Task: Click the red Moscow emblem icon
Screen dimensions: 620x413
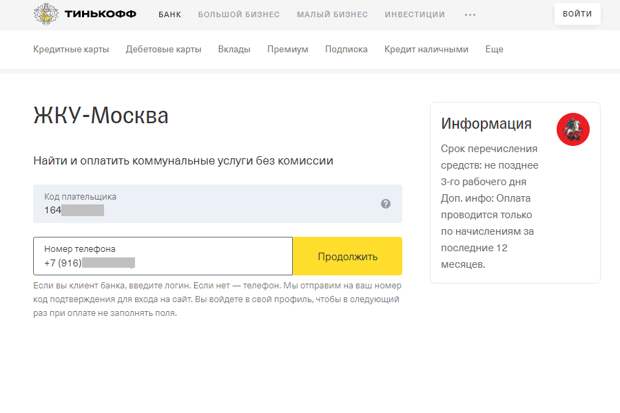Action: pyautogui.click(x=573, y=129)
